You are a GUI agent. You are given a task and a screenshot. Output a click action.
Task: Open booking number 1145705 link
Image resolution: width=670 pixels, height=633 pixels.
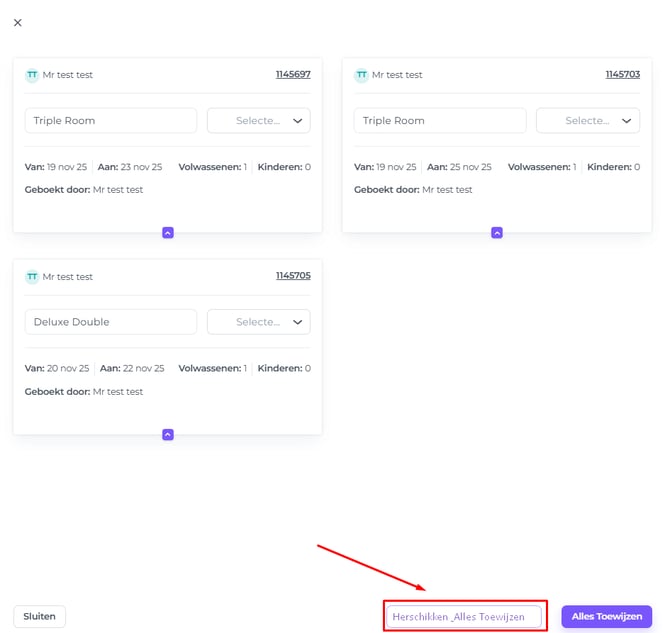(x=293, y=276)
